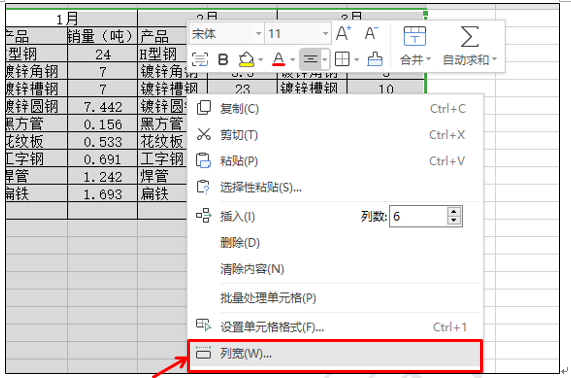Screen dimensions: 571x378
Task: Apply yellow fill color highlight icon
Action: click(246, 59)
